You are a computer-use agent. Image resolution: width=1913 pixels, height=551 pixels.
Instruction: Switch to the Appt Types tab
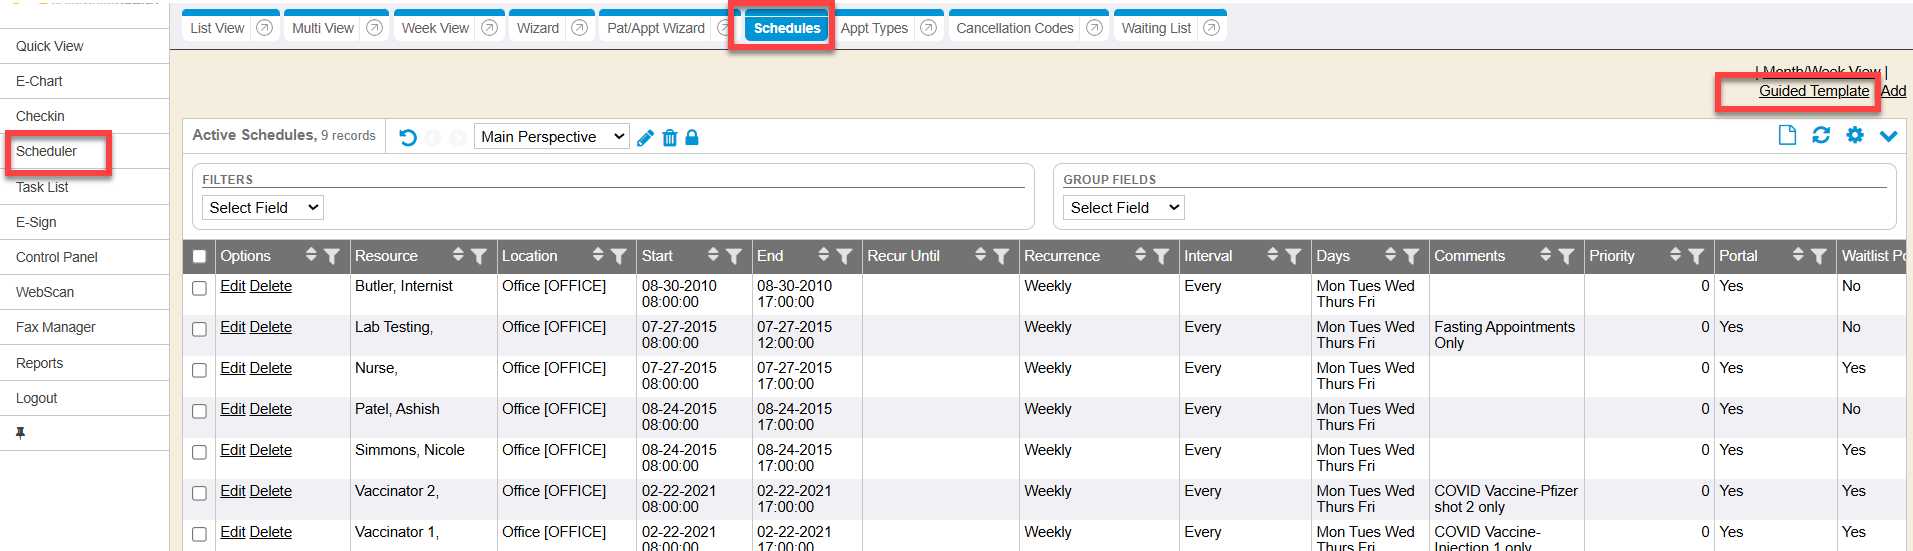click(874, 28)
